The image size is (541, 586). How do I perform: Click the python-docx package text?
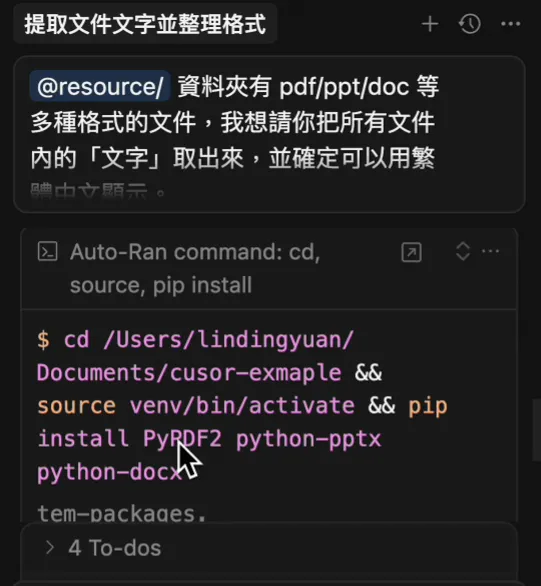[109, 472]
